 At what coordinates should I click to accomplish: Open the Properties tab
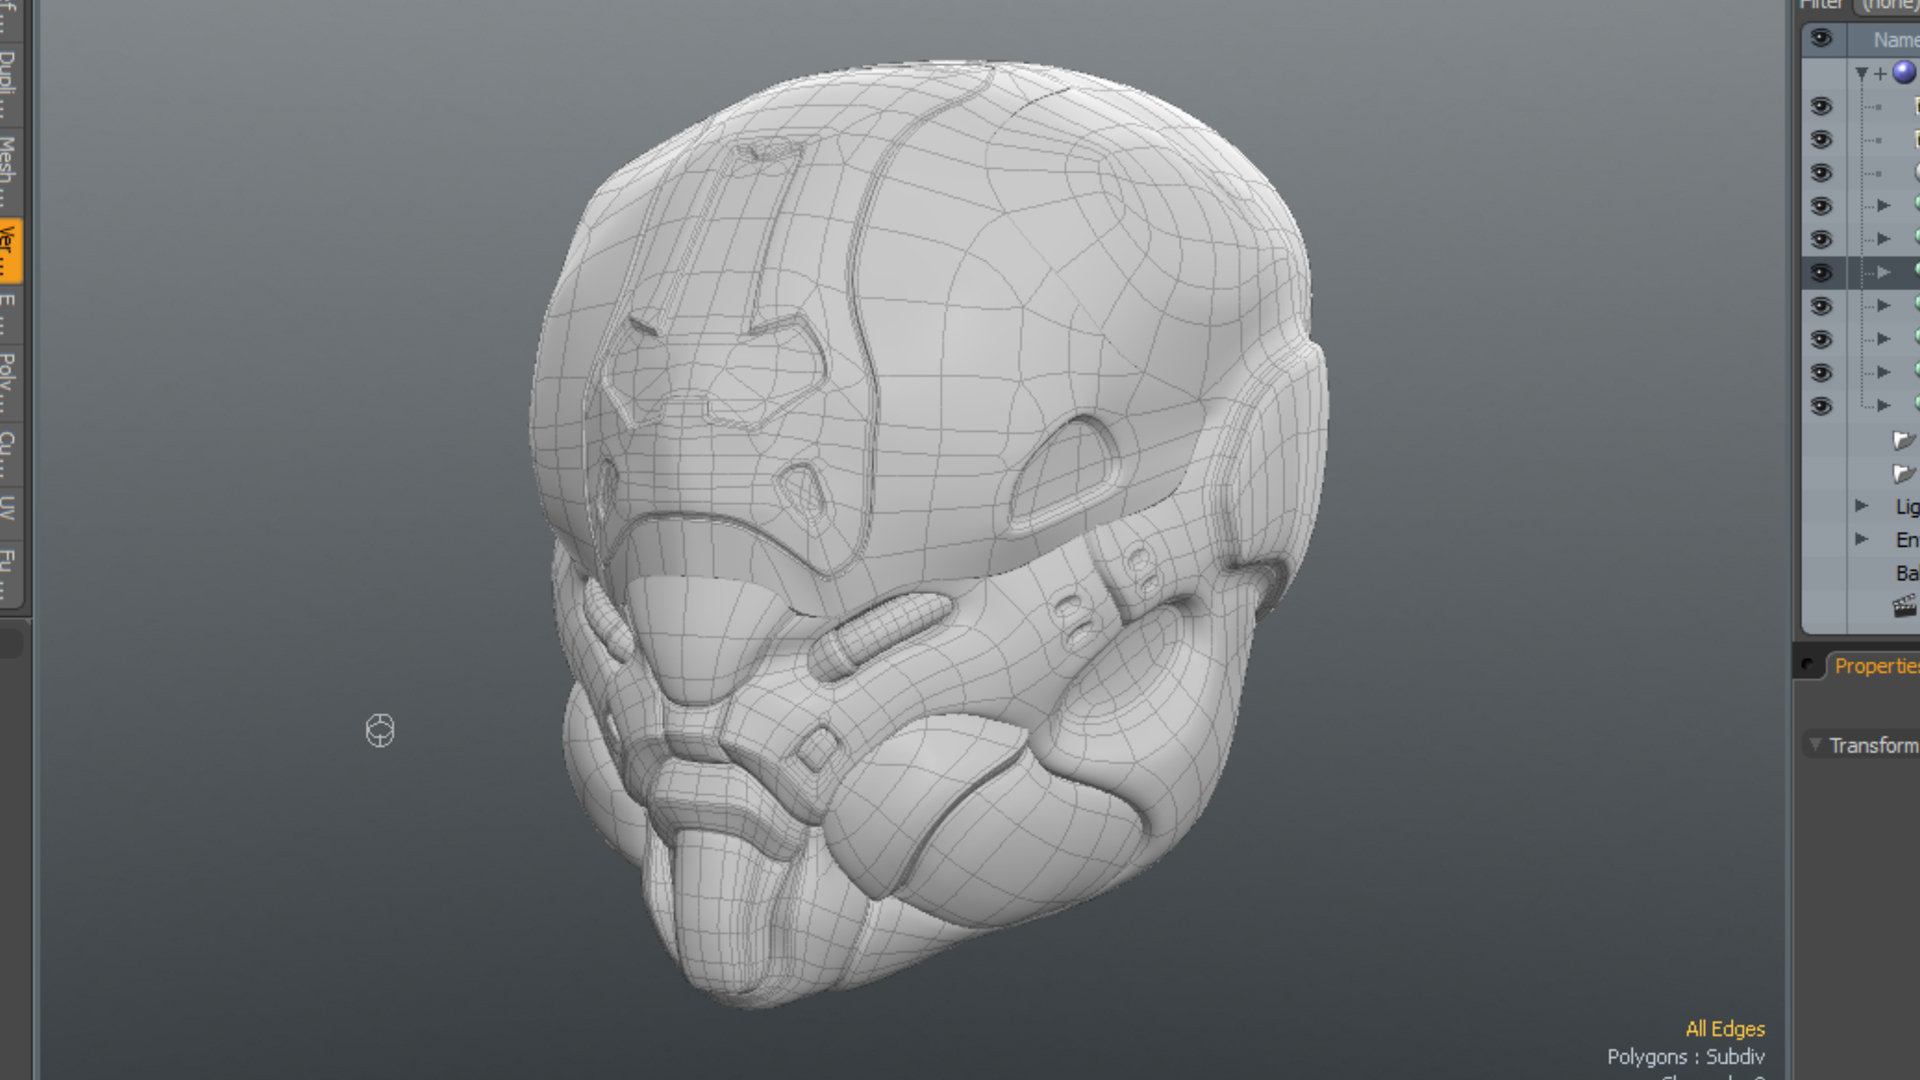pos(1876,666)
